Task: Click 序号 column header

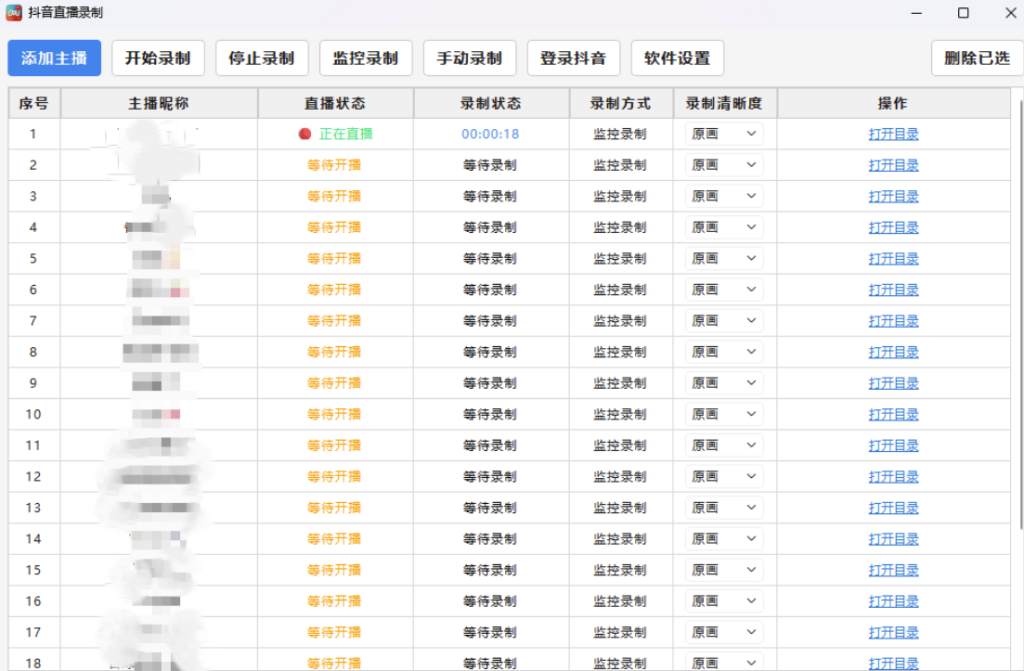Action: pos(34,103)
